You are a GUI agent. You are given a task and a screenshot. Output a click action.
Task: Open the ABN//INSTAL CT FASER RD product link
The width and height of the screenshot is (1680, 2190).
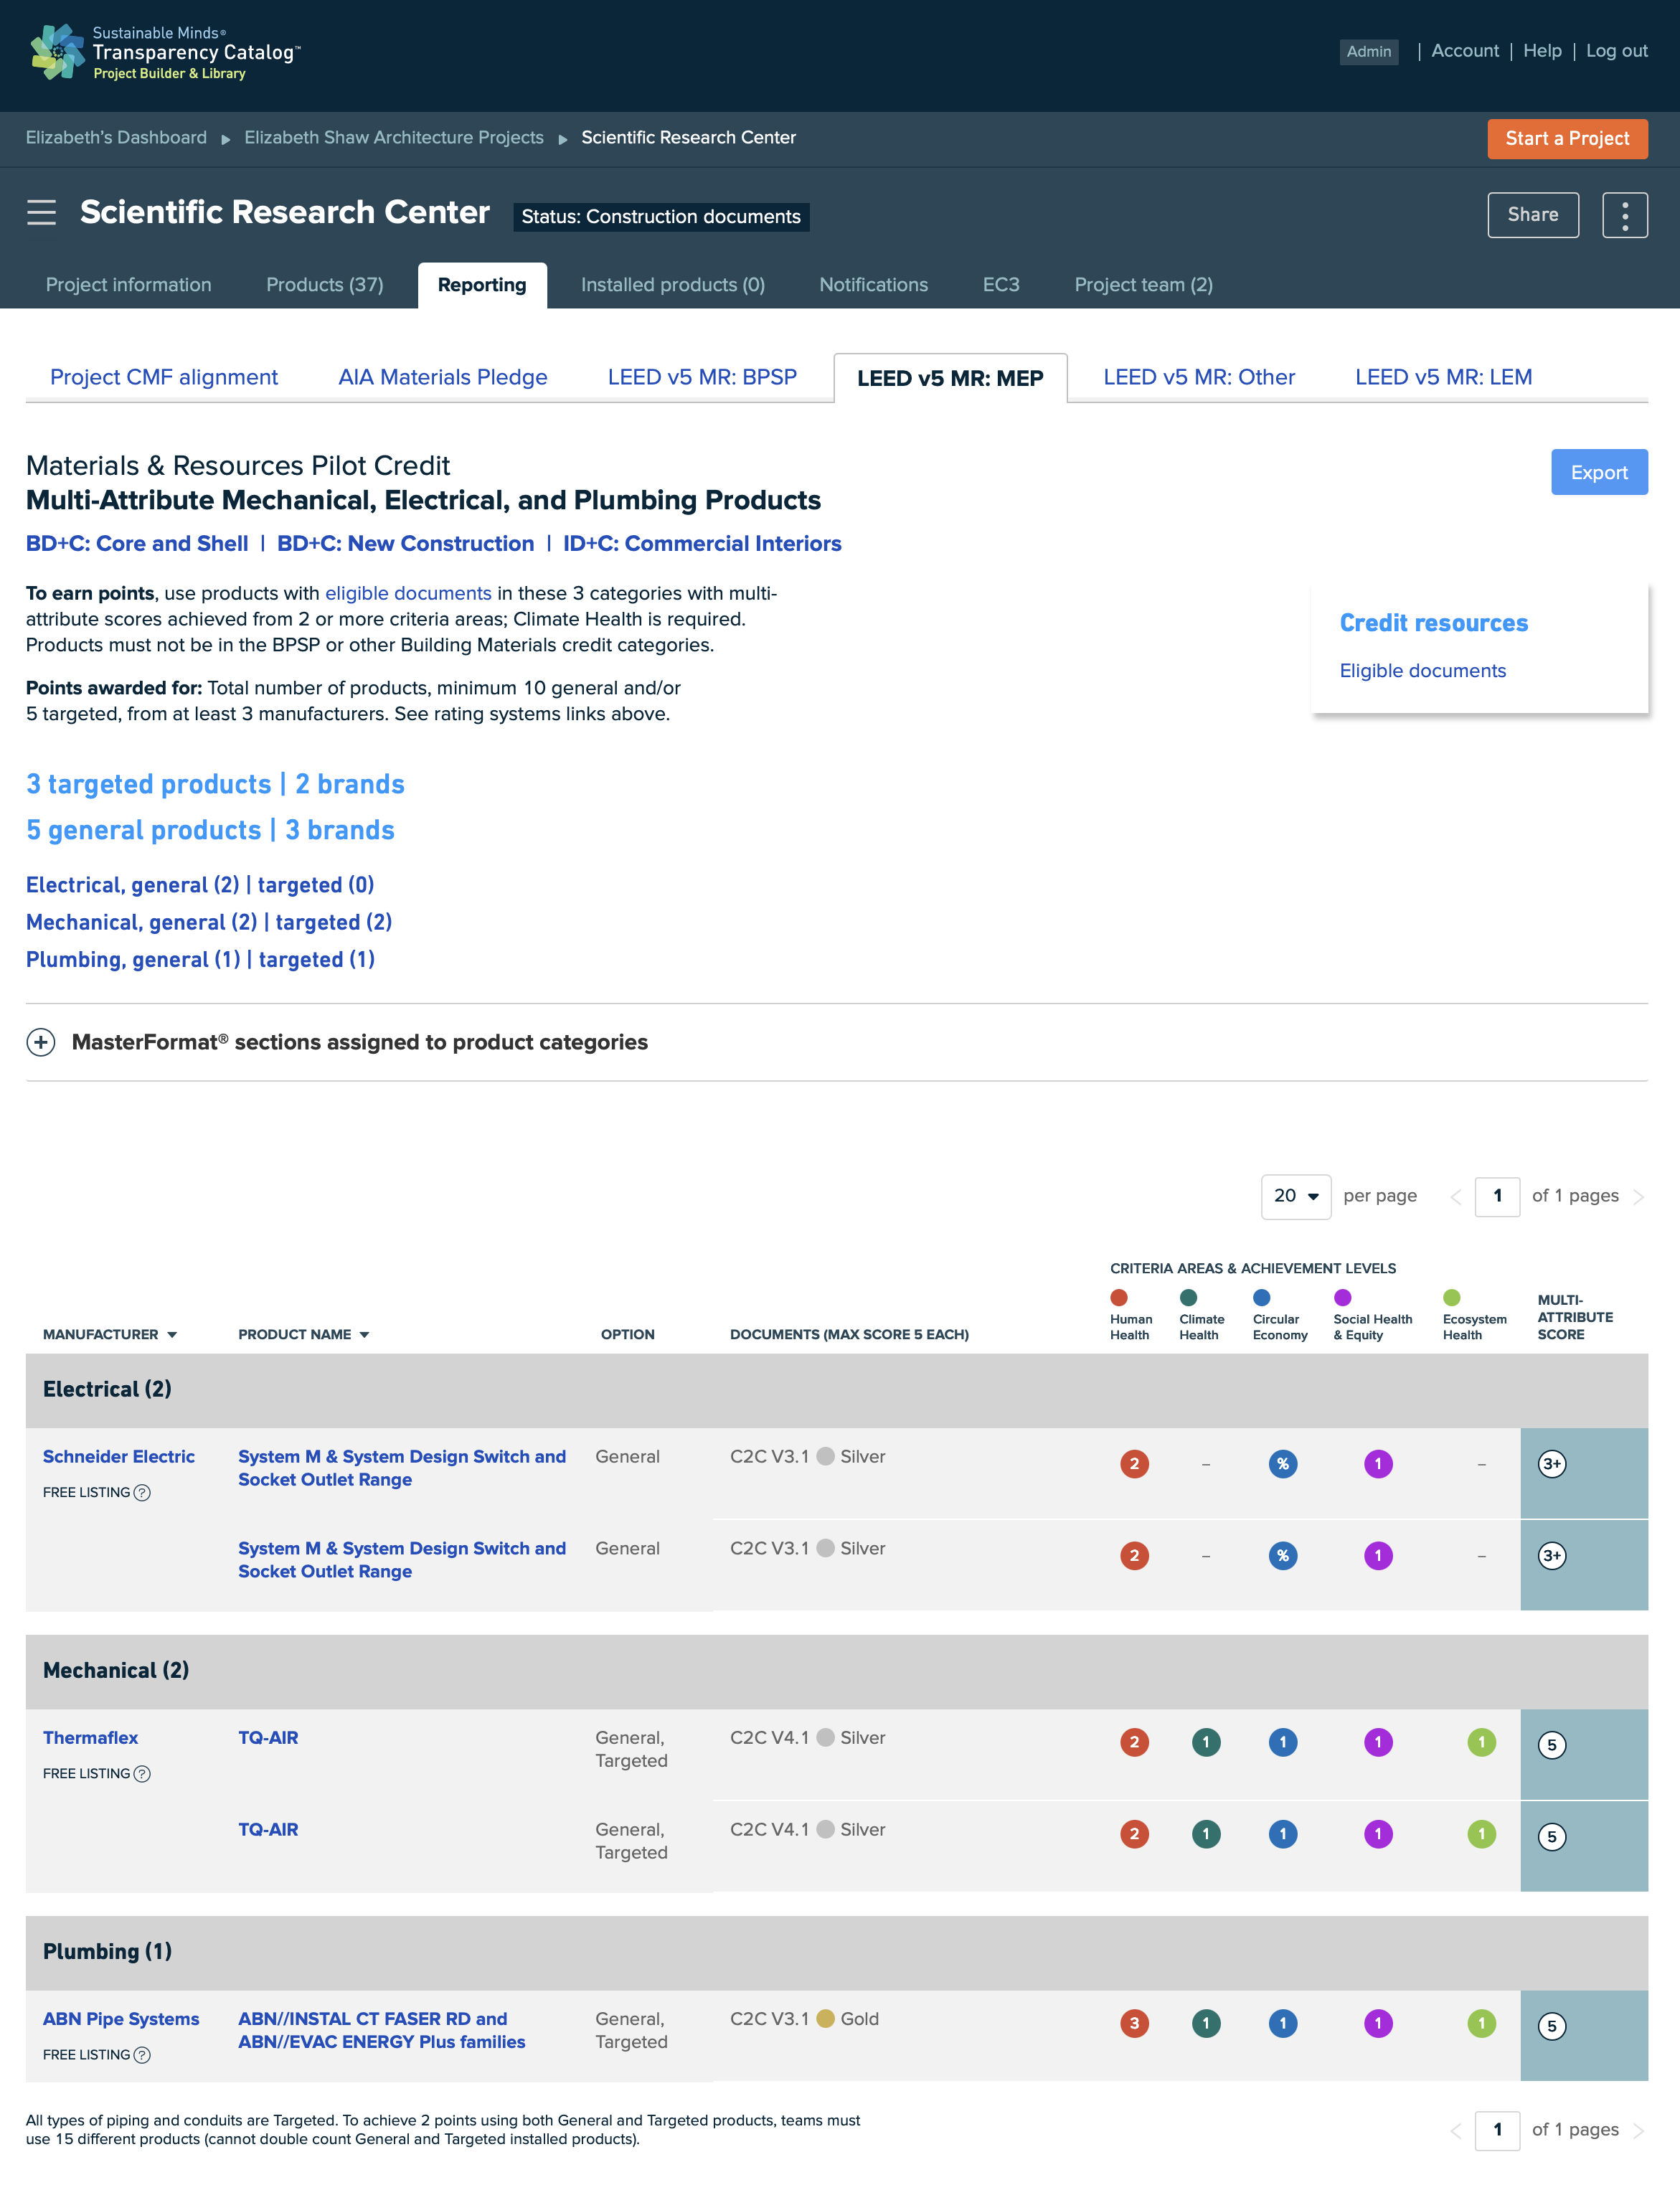381,2030
